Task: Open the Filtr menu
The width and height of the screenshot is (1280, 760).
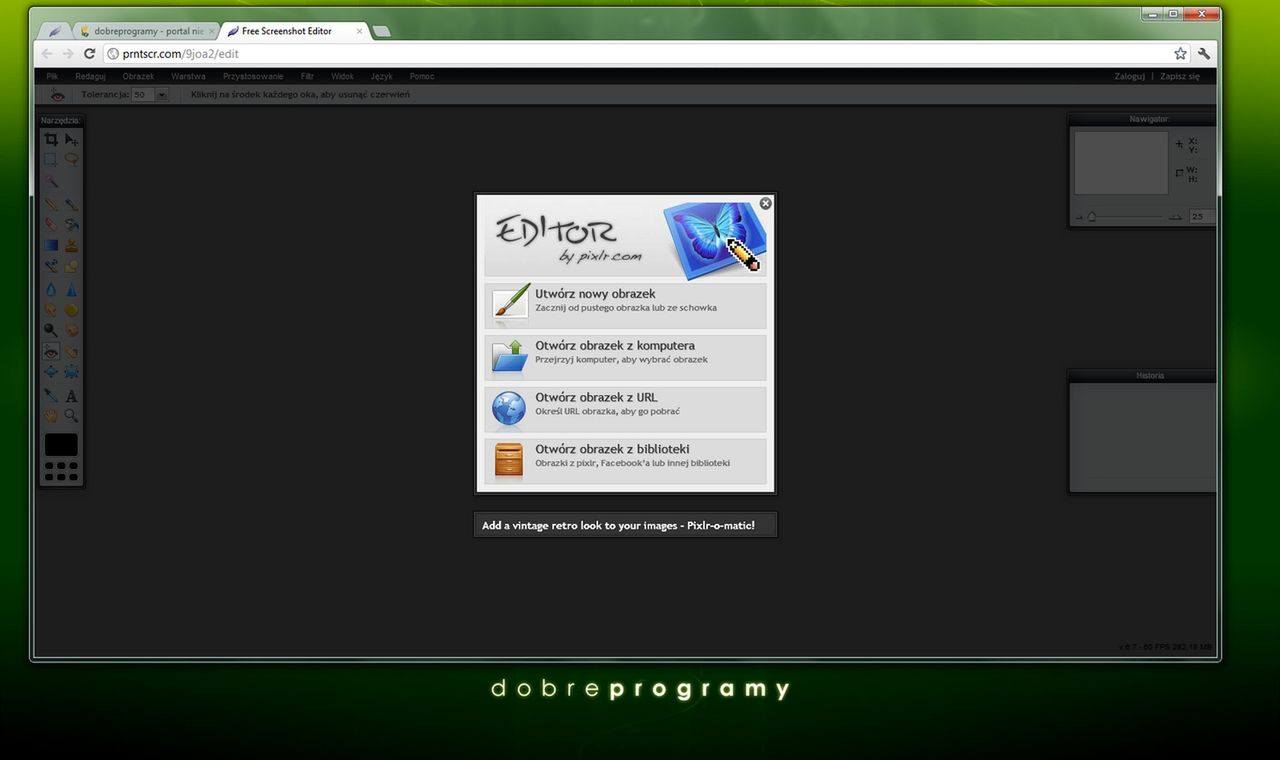Action: pos(307,76)
